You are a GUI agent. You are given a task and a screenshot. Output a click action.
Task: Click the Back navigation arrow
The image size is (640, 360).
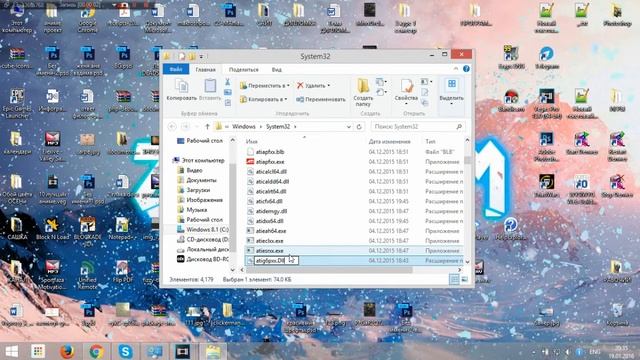172,127
